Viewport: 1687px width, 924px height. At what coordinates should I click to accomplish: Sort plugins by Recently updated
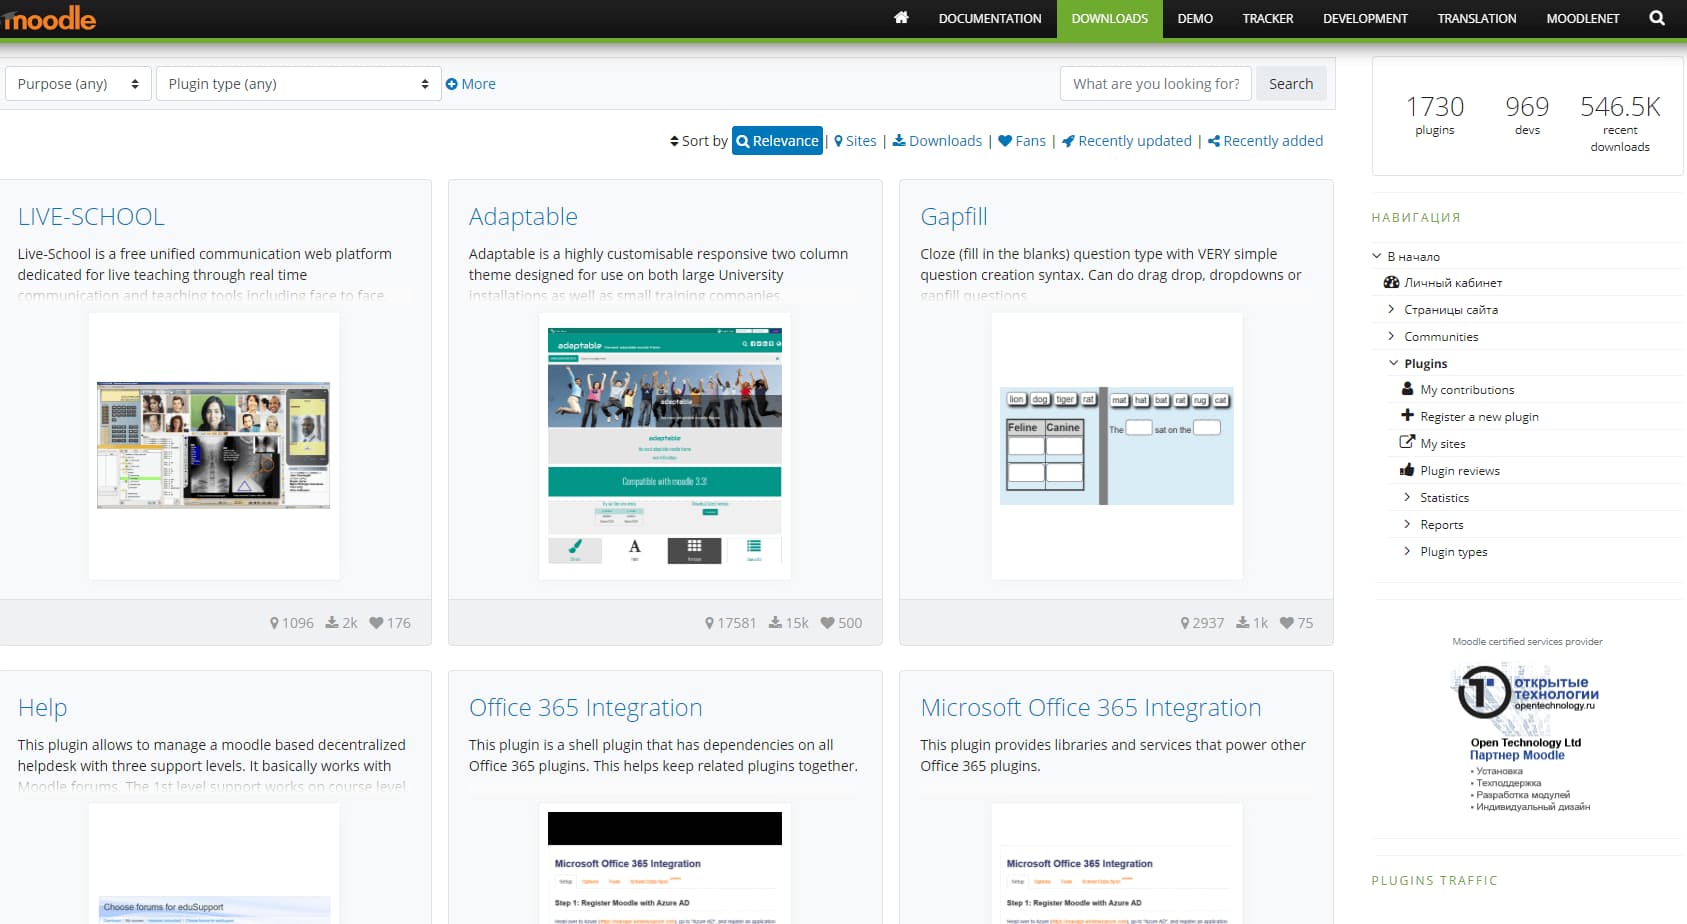[x=1127, y=141]
